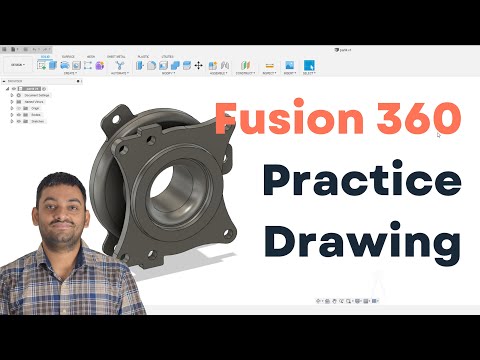Image resolution: width=480 pixels, height=360 pixels.
Task: Click the Orbit icon in navigation bar
Action: point(318,301)
